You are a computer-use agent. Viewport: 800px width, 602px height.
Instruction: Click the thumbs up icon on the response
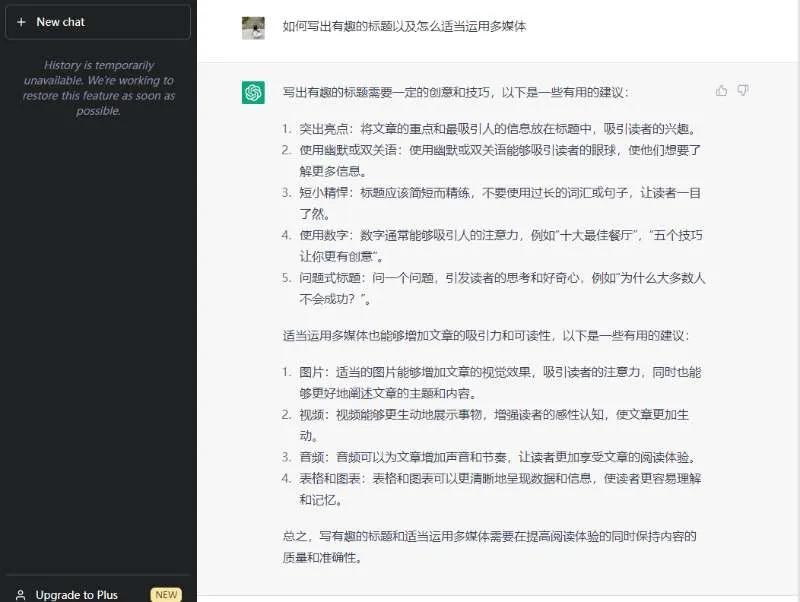(x=721, y=91)
